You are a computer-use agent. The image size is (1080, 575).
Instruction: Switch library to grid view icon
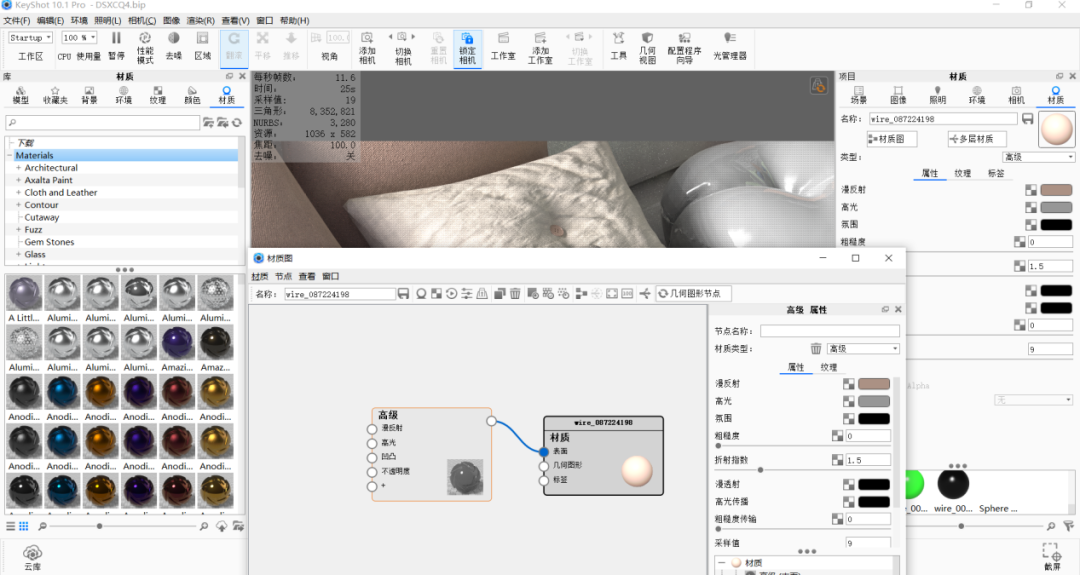point(23,526)
